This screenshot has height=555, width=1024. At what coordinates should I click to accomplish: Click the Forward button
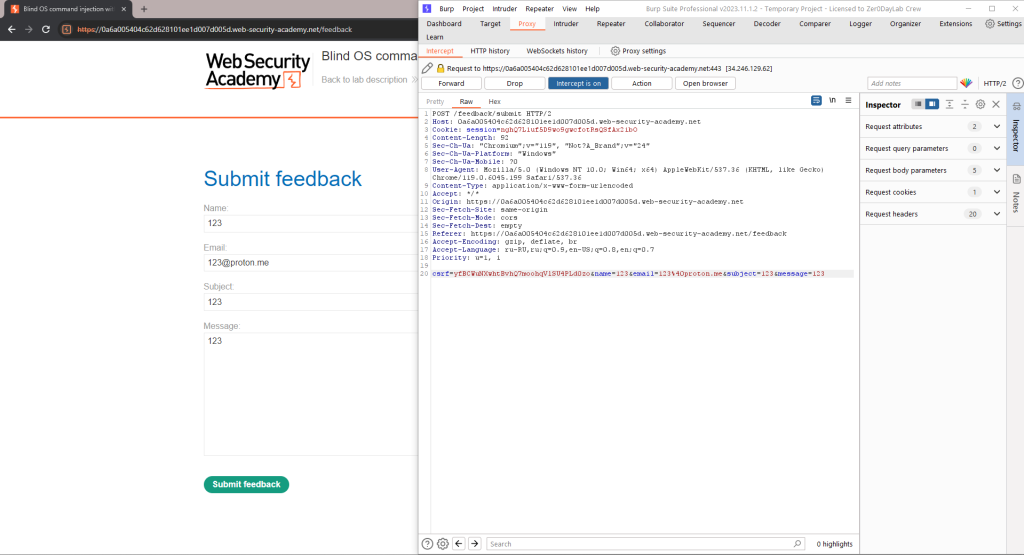[451, 84]
